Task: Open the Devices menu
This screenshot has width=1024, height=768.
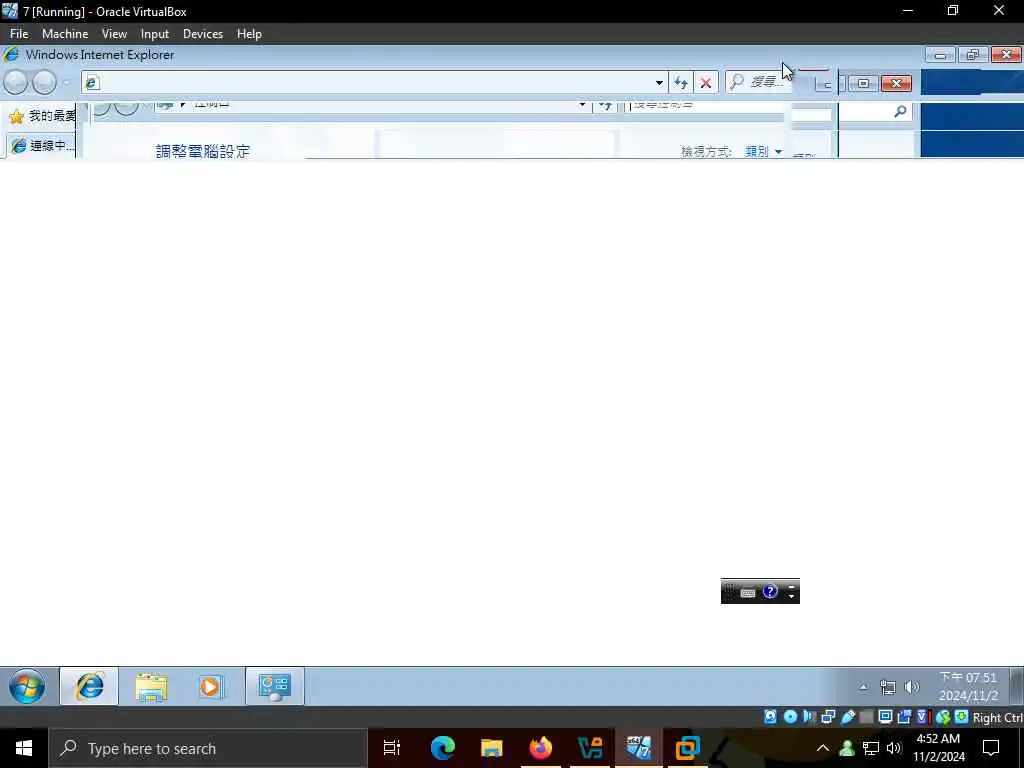Action: pyautogui.click(x=202, y=34)
